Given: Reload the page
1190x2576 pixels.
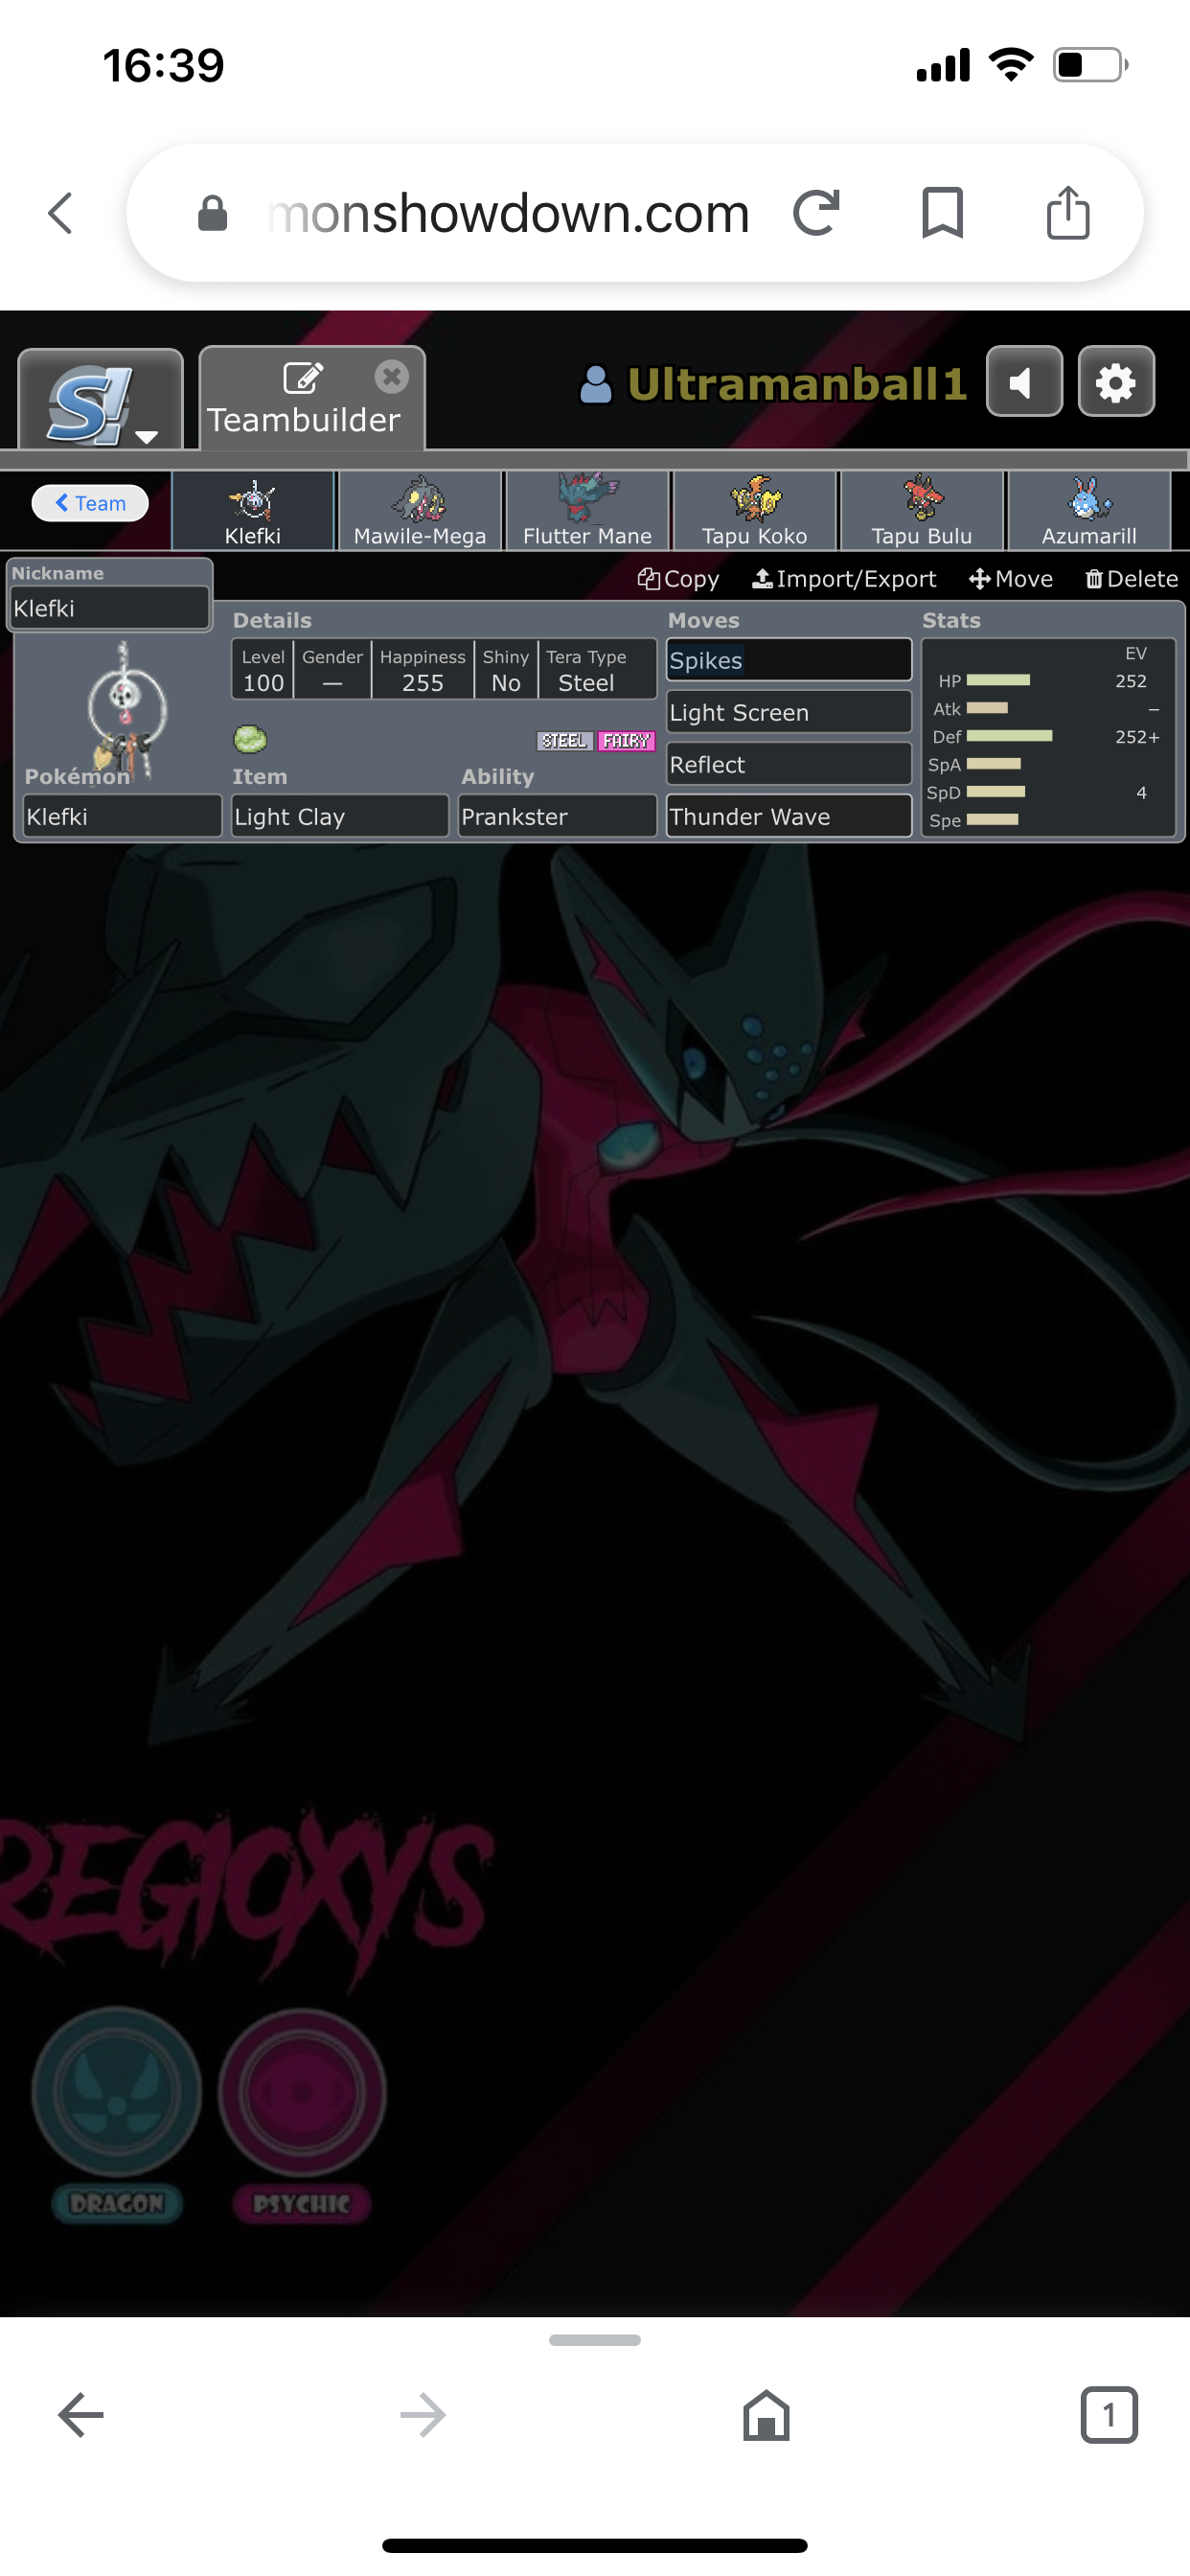Looking at the screenshot, I should click(x=816, y=213).
